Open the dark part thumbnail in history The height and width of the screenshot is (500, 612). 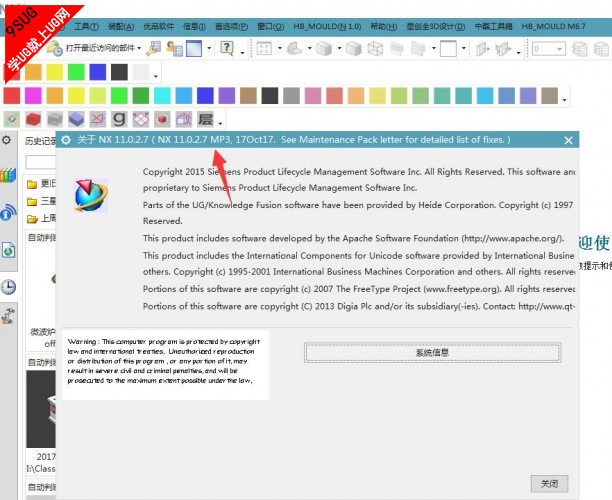[x=41, y=409]
